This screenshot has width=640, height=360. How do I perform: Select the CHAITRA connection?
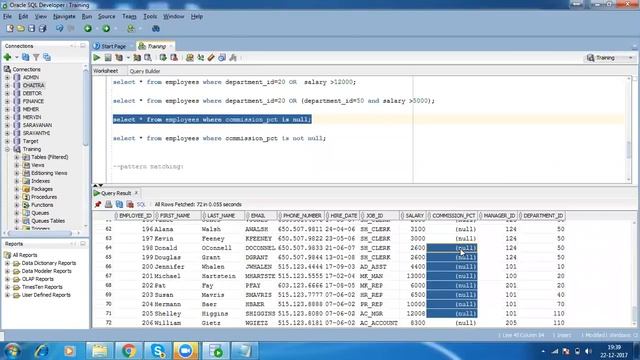(33, 85)
